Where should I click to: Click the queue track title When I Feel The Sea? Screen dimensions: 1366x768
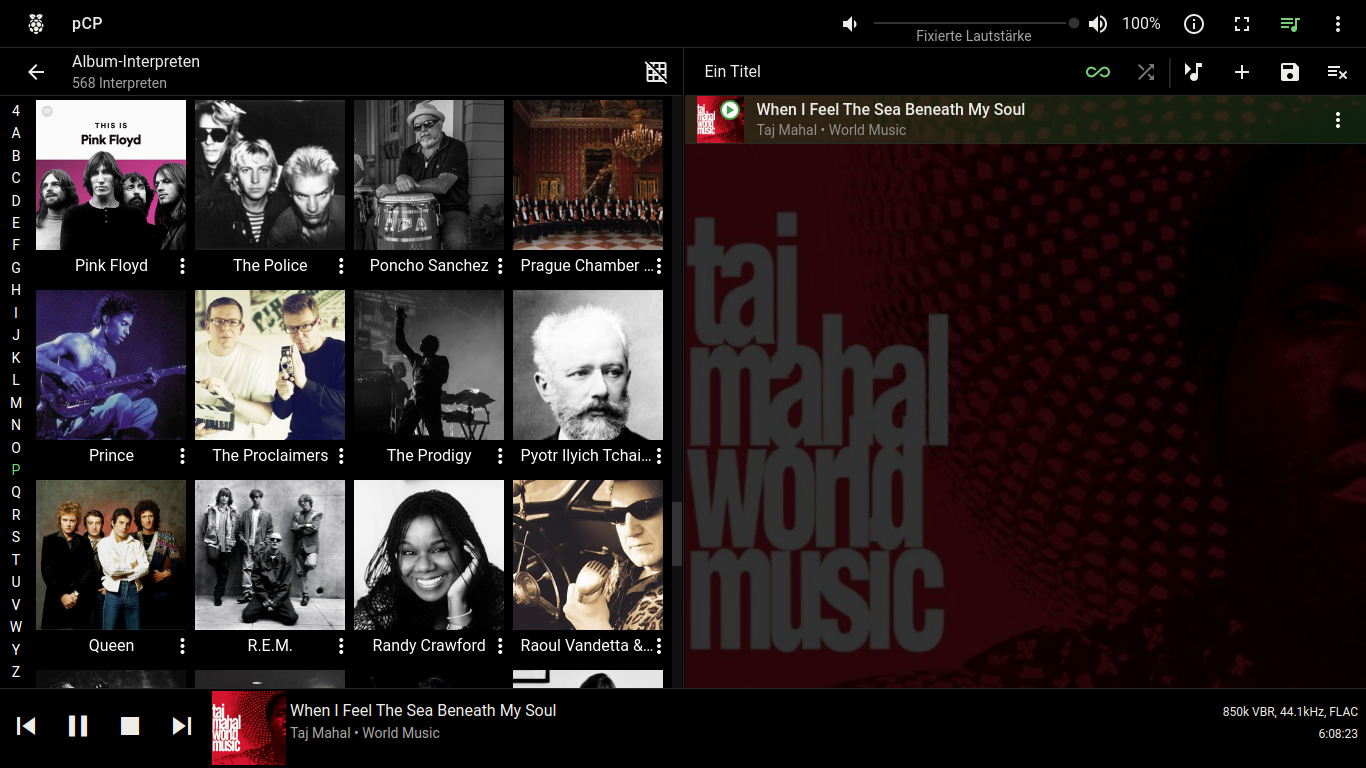891,109
